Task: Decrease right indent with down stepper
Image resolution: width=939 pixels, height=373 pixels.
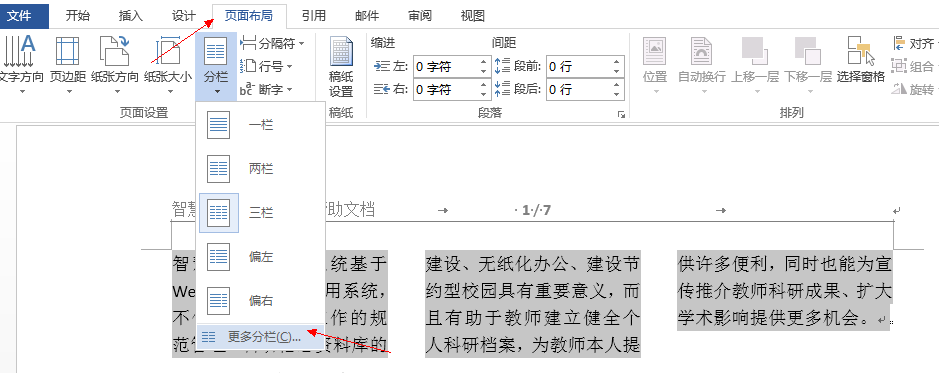Action: click(484, 94)
